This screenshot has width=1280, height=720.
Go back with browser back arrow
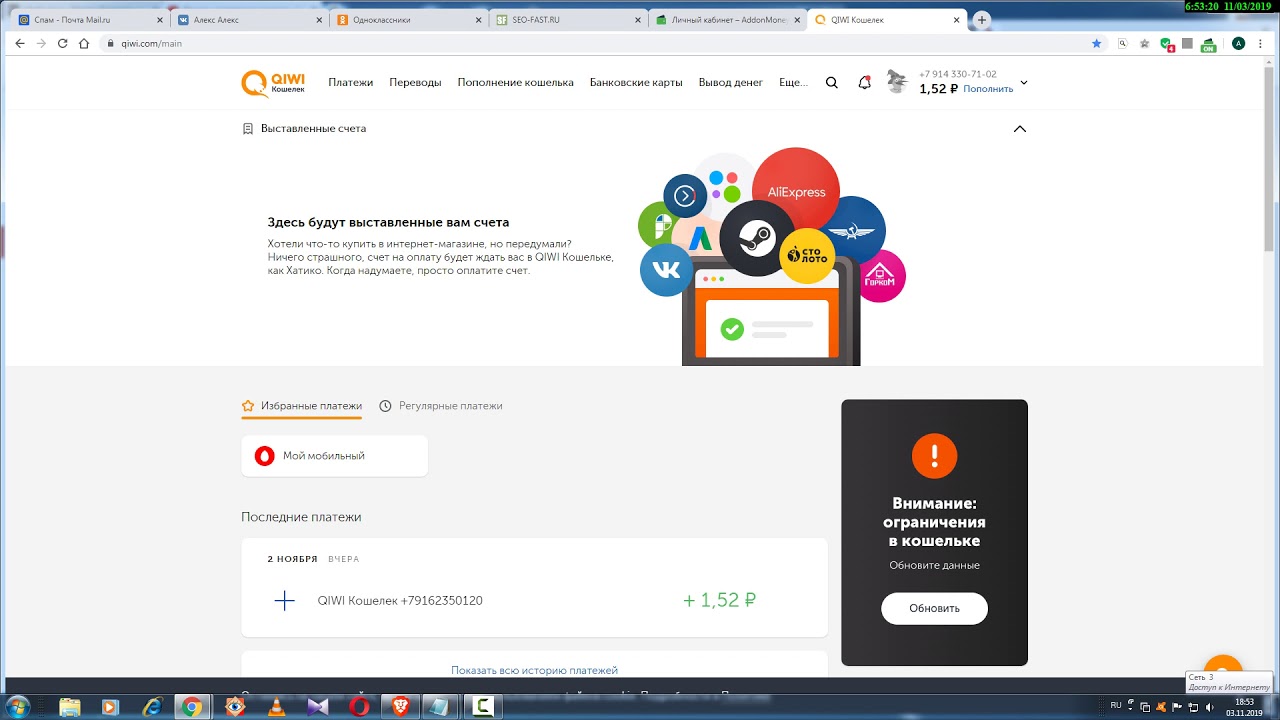click(19, 43)
